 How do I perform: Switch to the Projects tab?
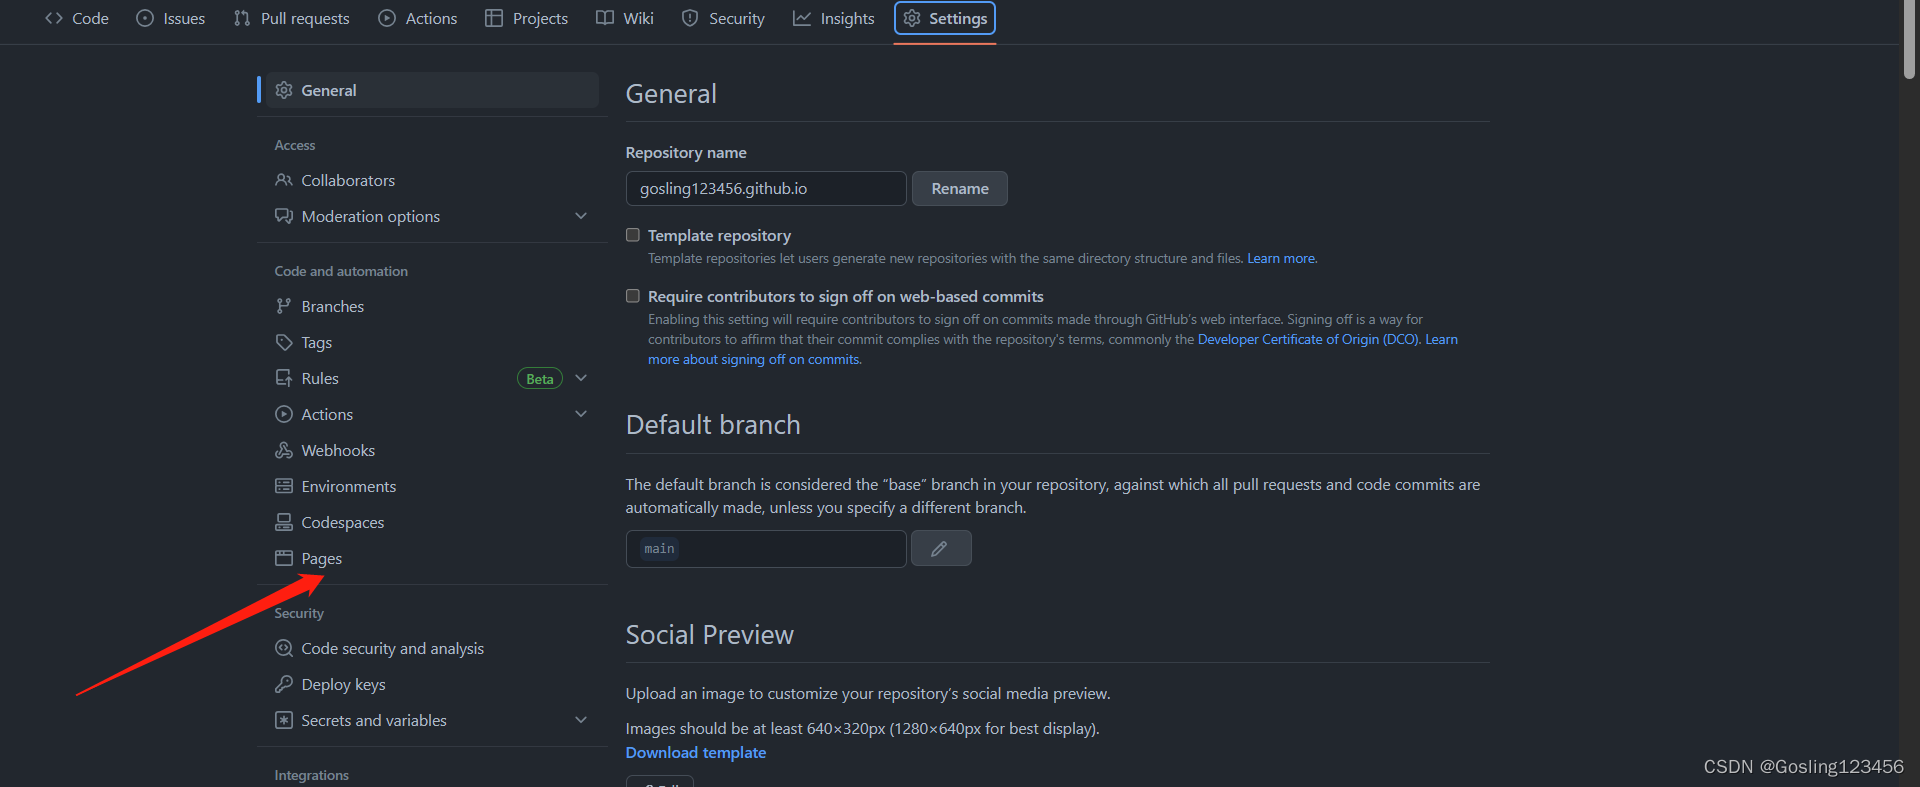point(527,18)
